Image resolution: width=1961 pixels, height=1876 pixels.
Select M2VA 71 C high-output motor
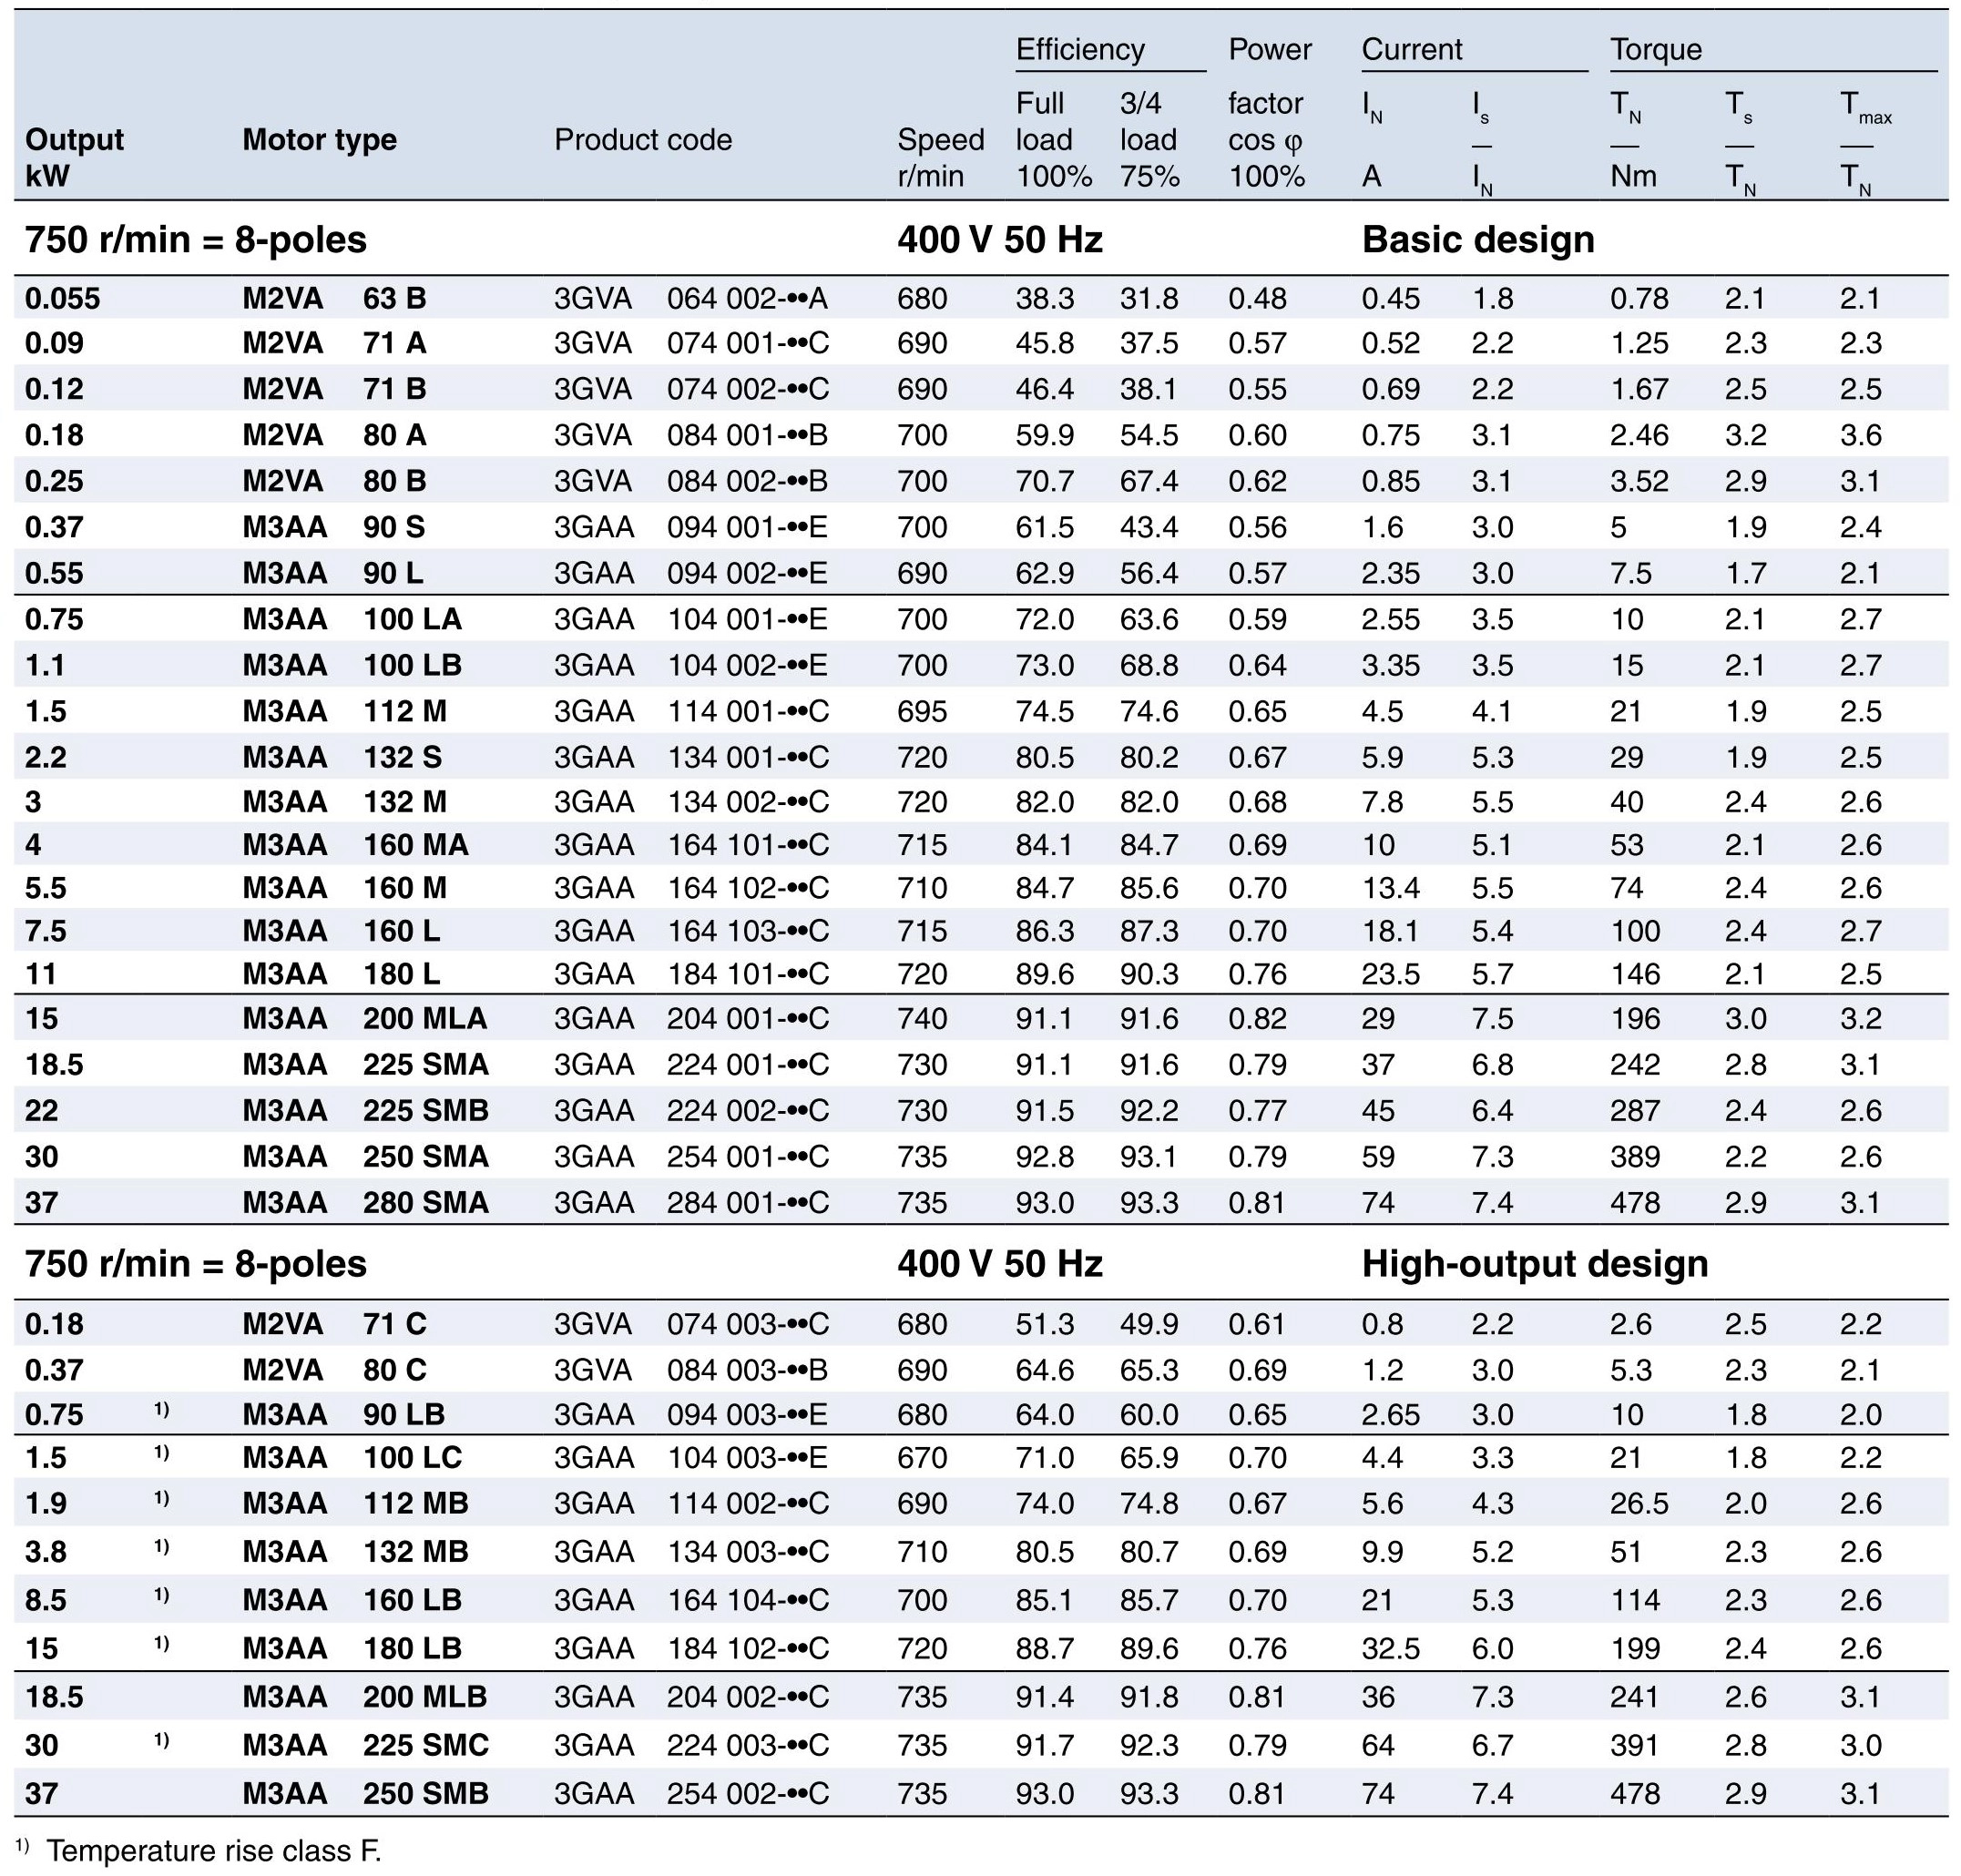click(334, 1324)
